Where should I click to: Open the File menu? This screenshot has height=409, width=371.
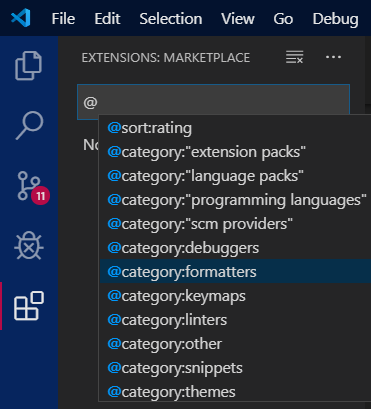click(x=63, y=19)
